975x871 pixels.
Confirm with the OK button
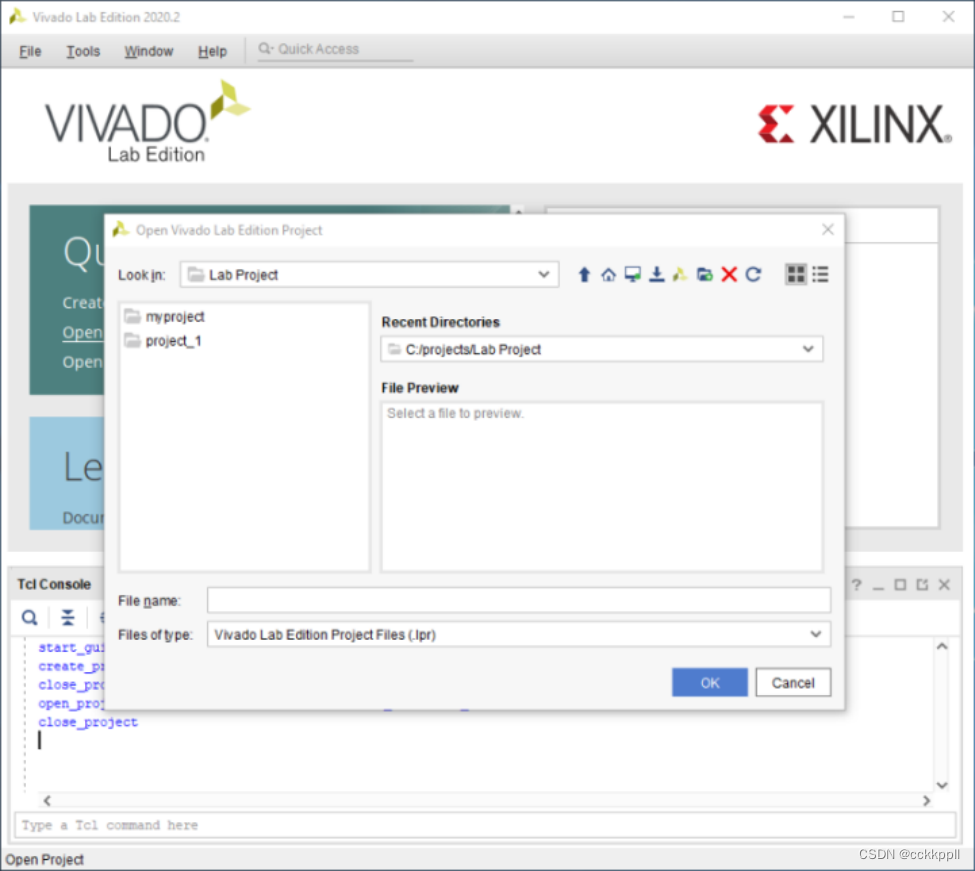[709, 683]
